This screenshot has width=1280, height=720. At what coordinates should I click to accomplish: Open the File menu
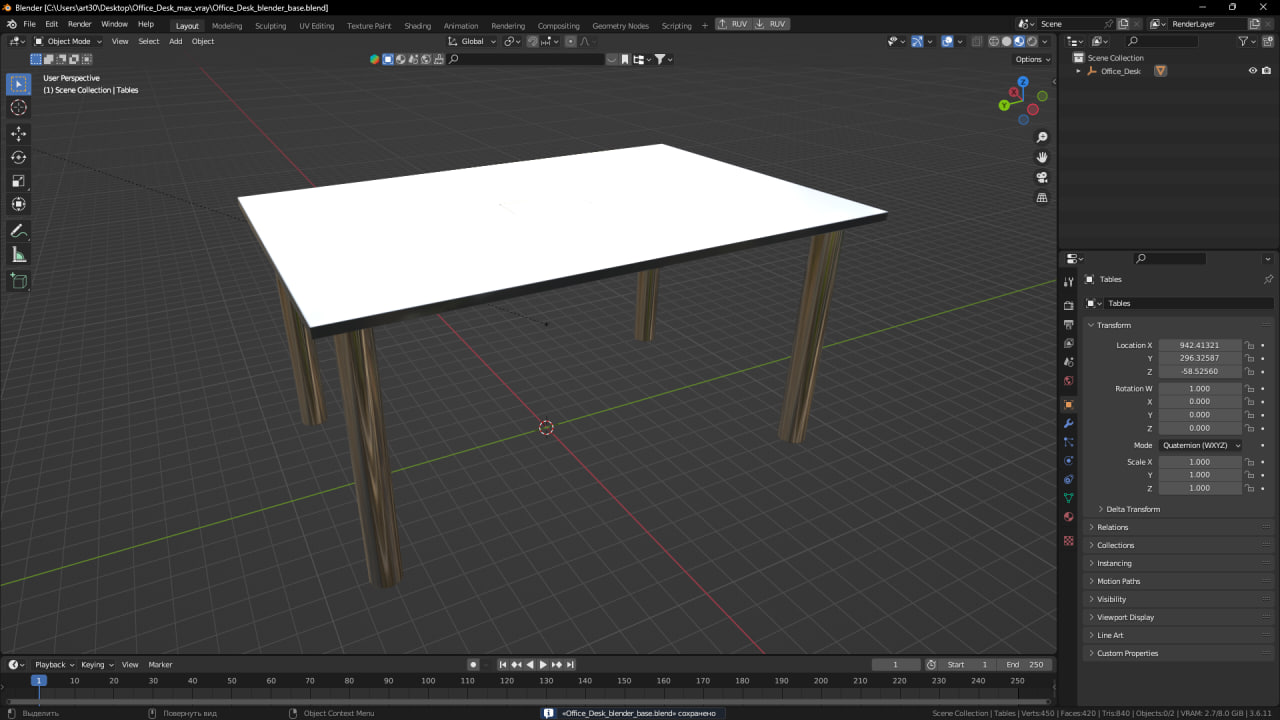coord(29,24)
